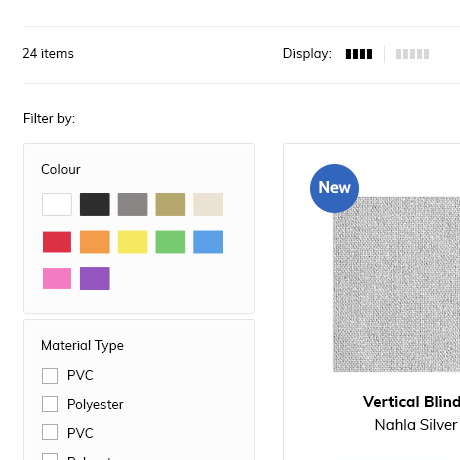
Task: Select the grey colour swatch
Action: coord(132,204)
